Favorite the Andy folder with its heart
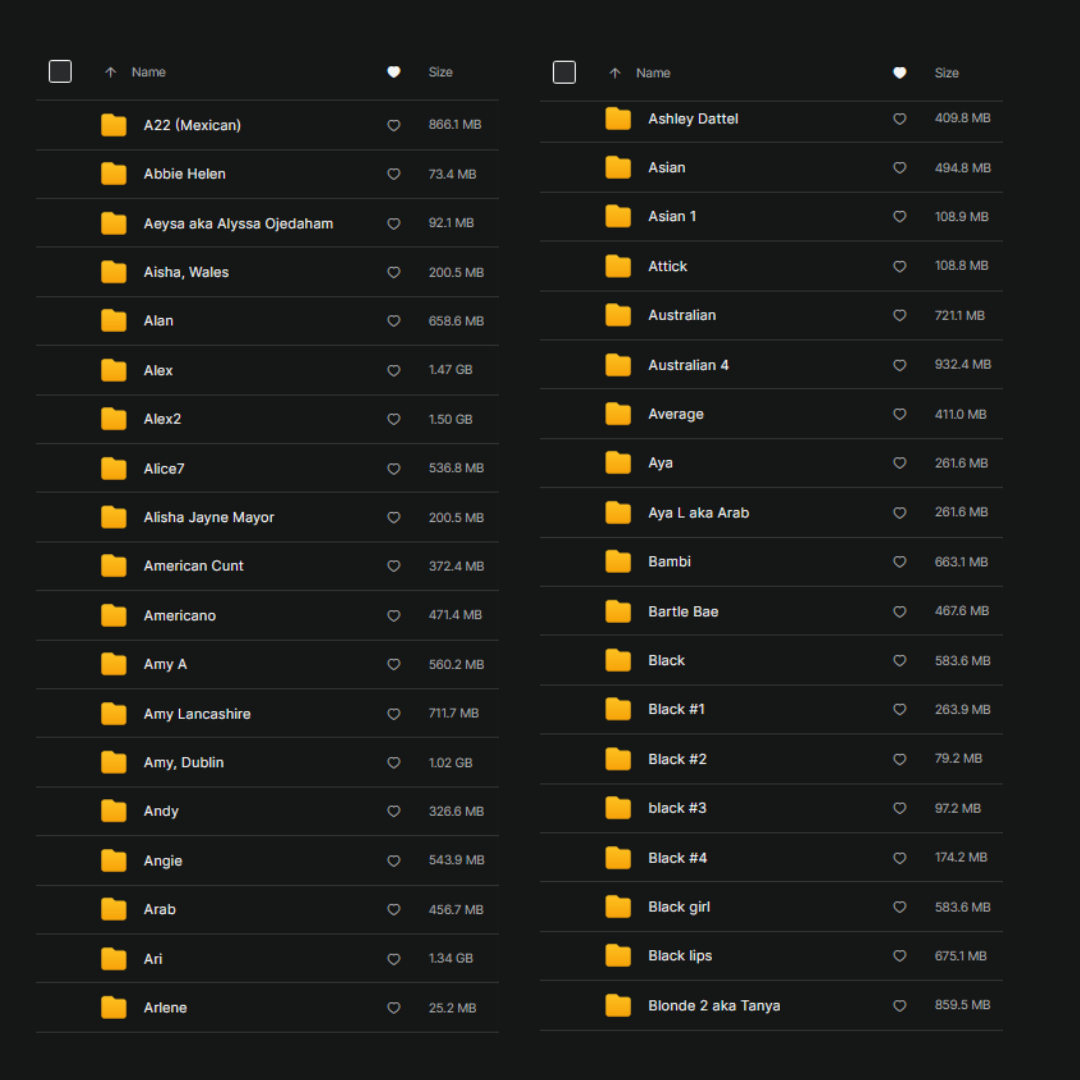This screenshot has width=1080, height=1080. pos(393,811)
